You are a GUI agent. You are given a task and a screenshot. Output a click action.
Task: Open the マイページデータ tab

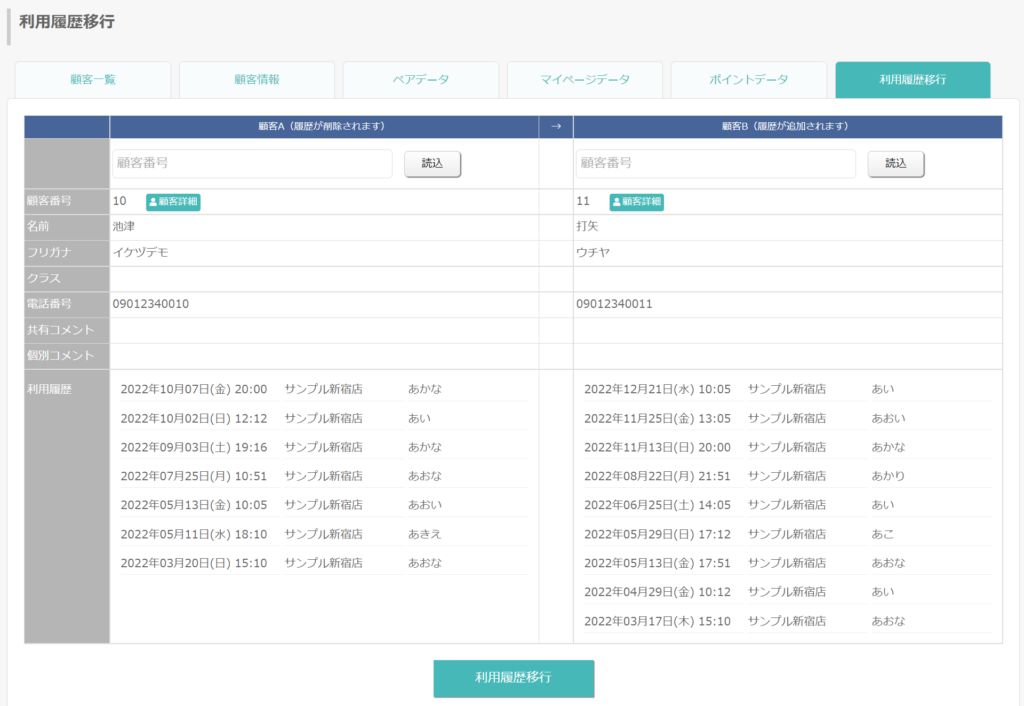(584, 80)
